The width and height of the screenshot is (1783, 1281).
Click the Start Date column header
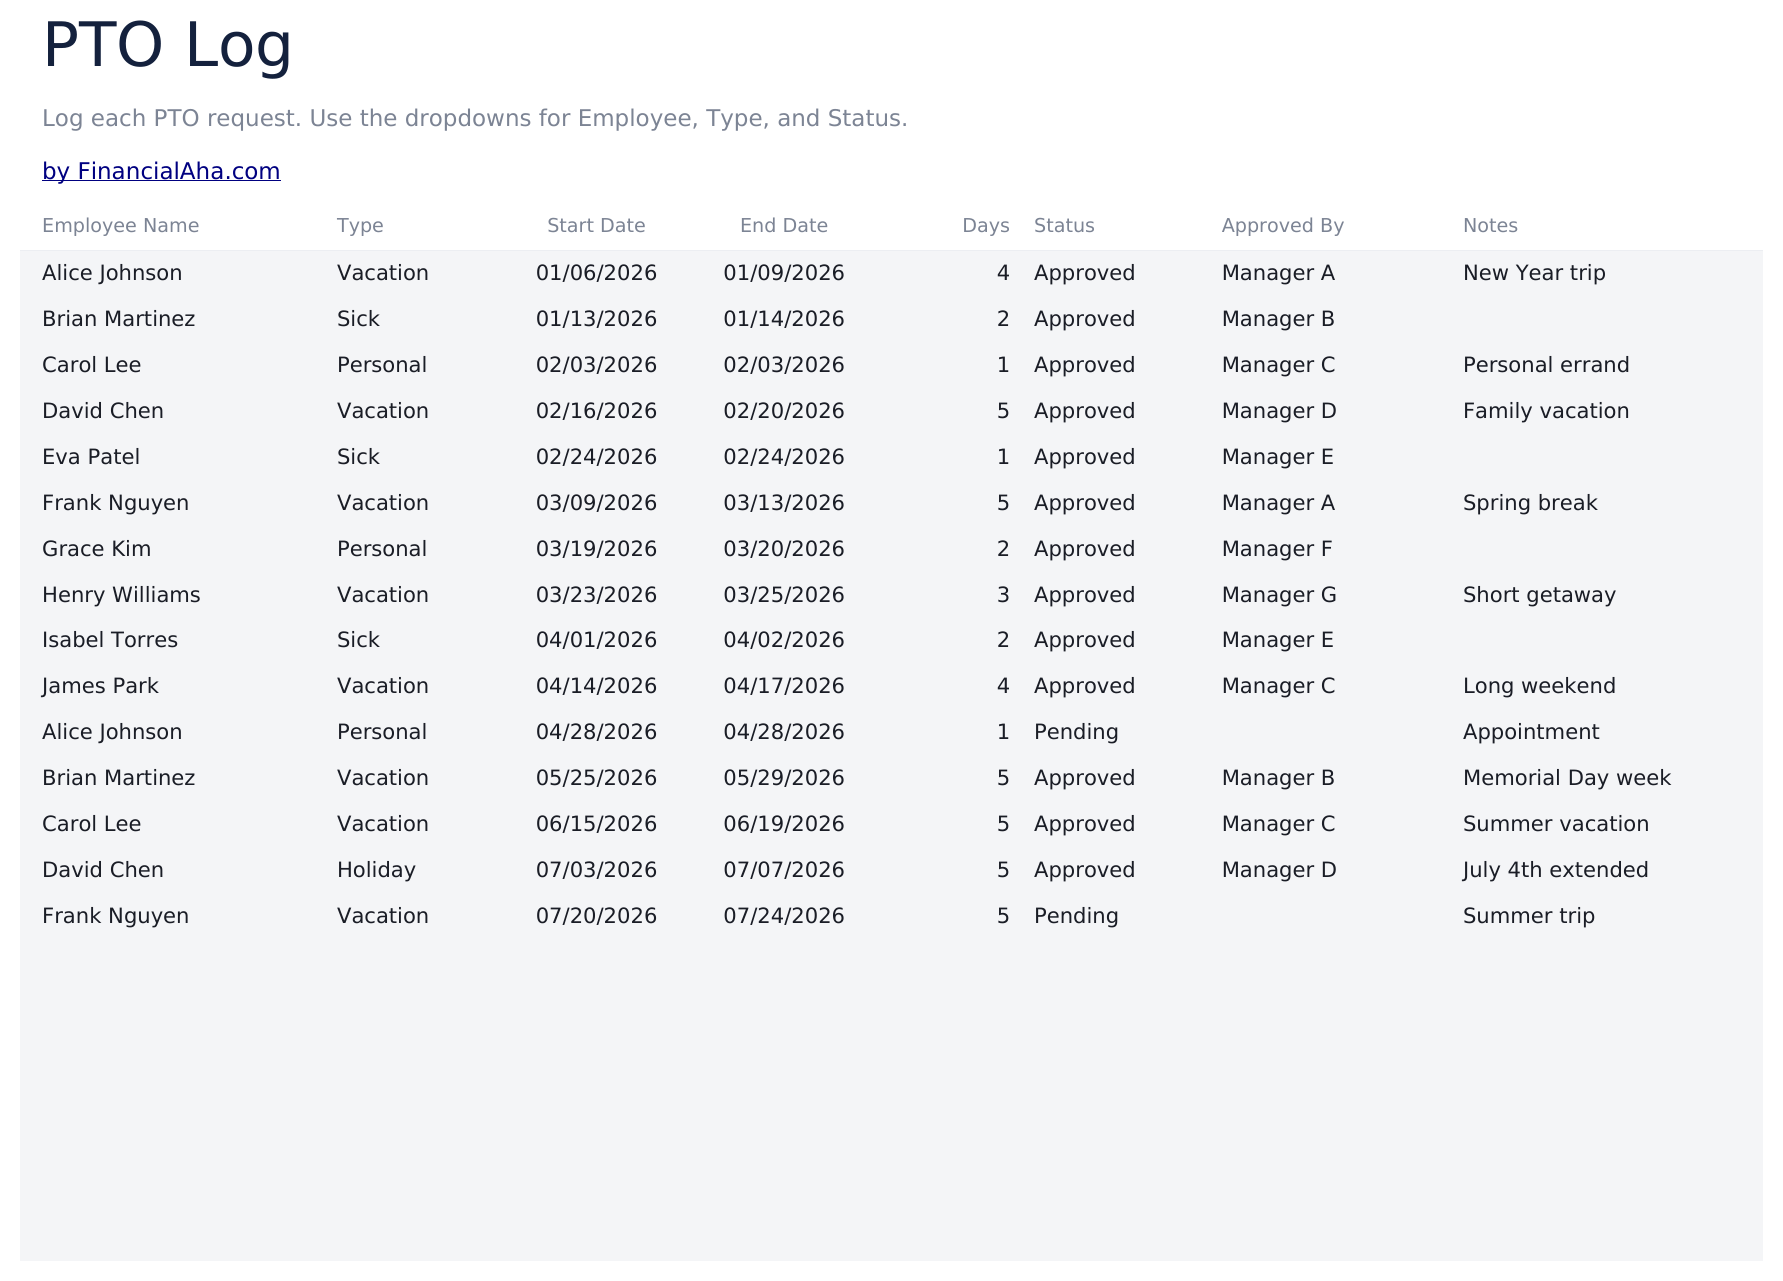tap(596, 226)
